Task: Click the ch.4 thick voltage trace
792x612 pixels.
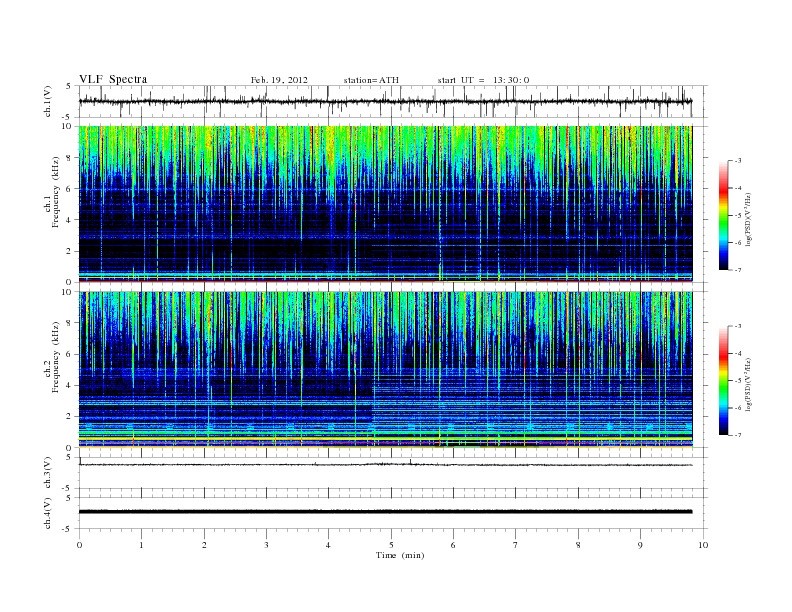Action: [385, 512]
